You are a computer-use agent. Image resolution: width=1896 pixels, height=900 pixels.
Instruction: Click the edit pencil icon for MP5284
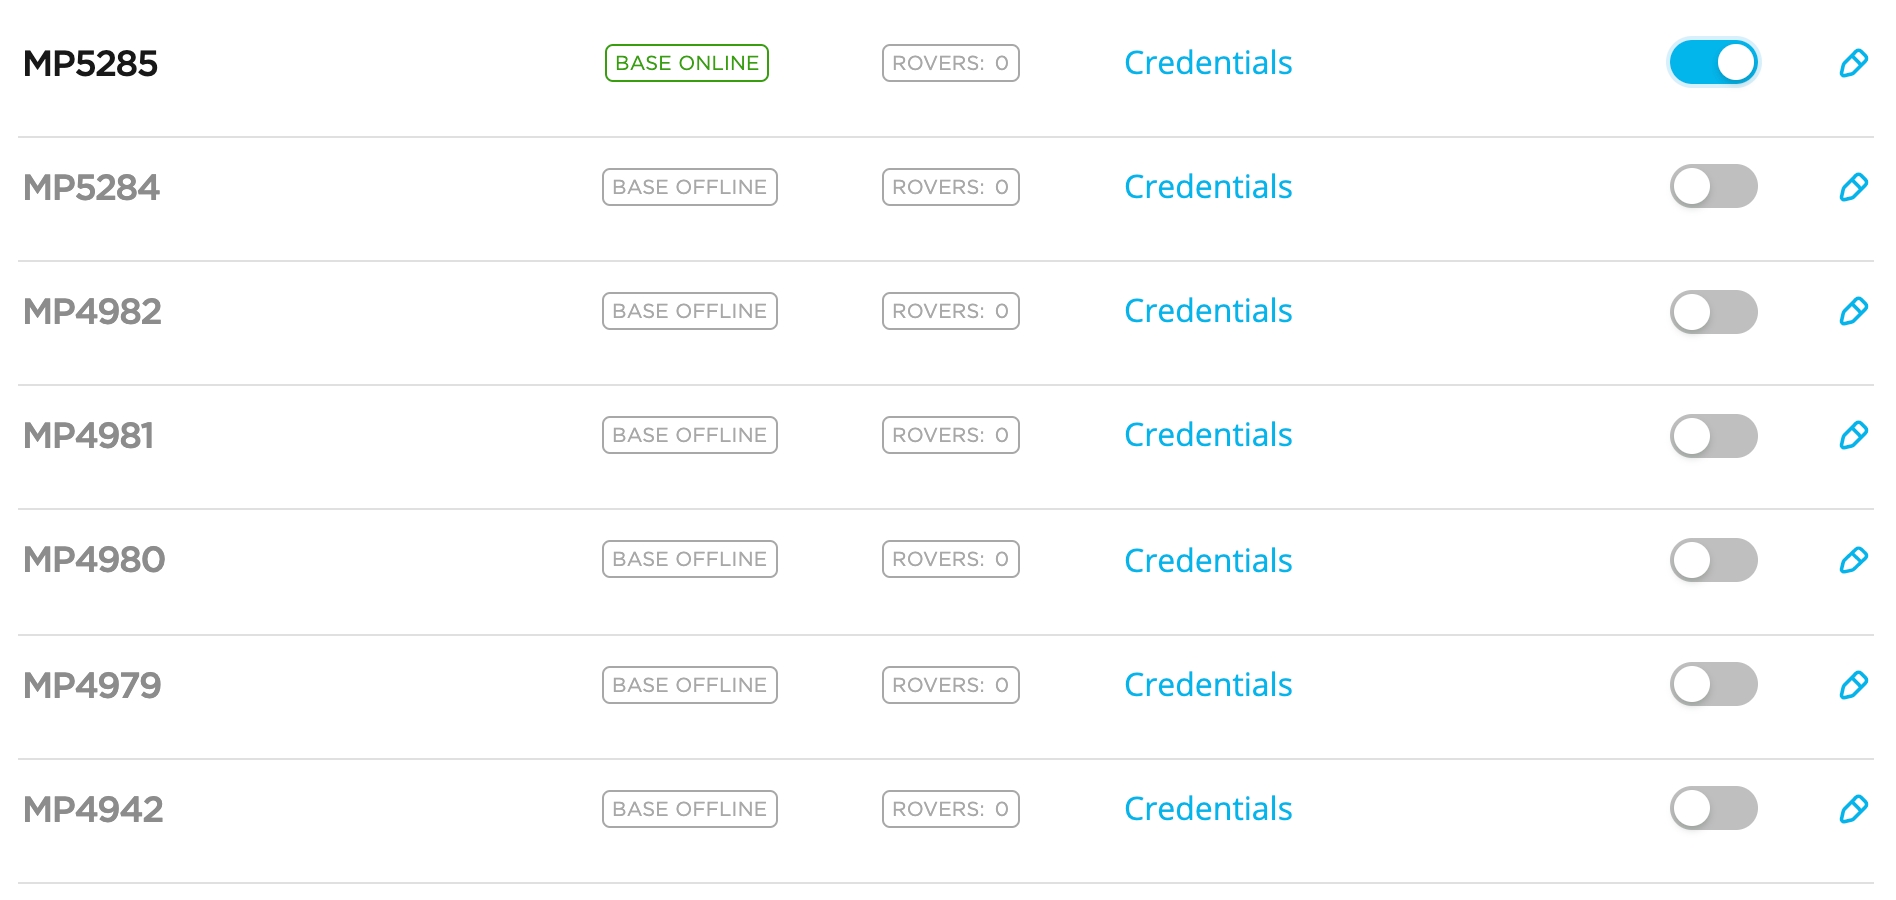tap(1853, 187)
